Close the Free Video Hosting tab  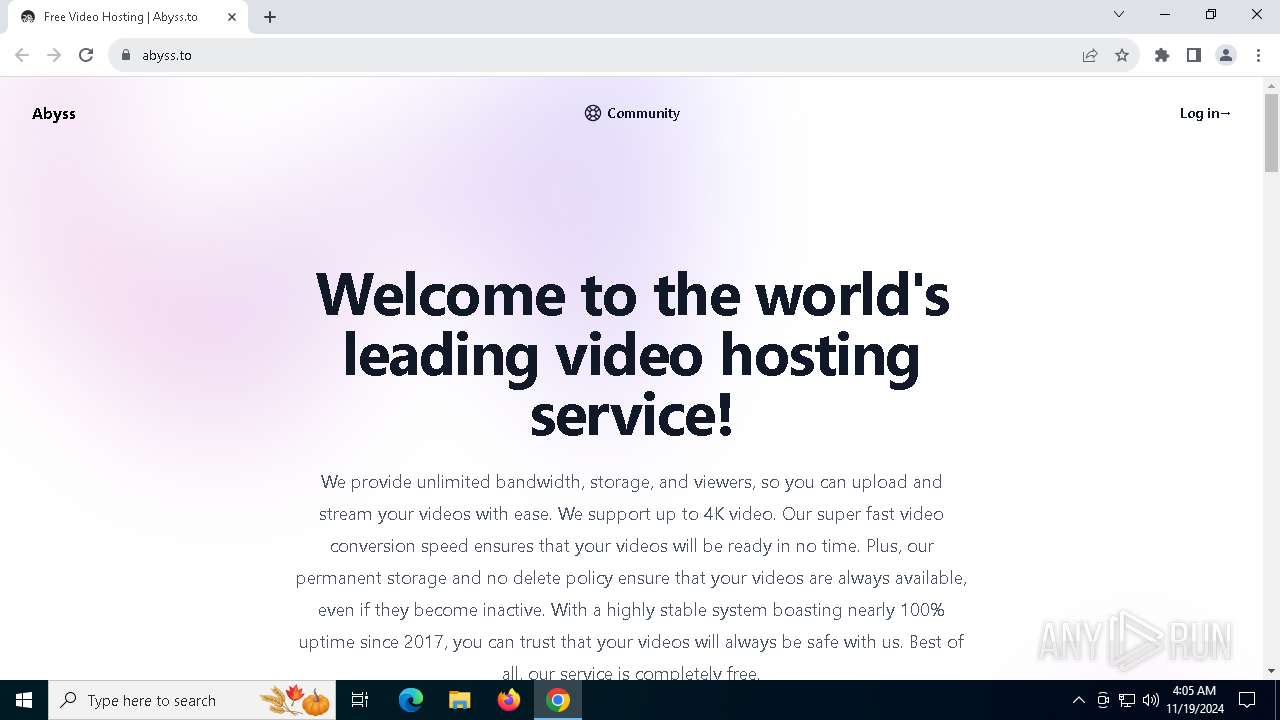click(x=232, y=17)
